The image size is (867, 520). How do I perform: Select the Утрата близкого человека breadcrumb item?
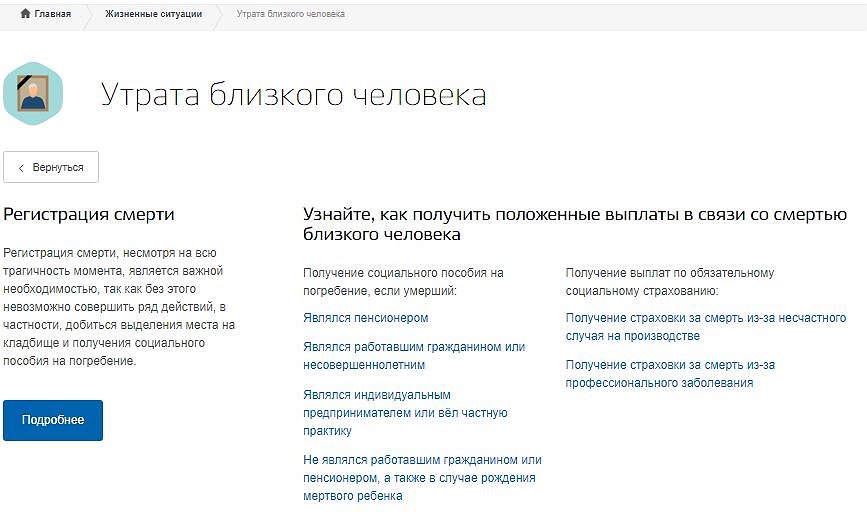(x=290, y=14)
